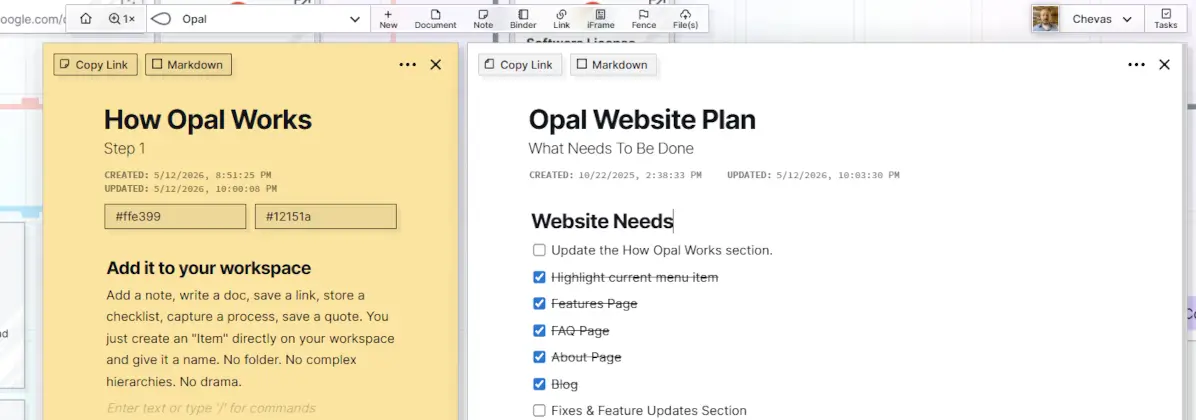Reset zoom with the 1× magnifier
The width and height of the screenshot is (1196, 420).
pos(122,19)
